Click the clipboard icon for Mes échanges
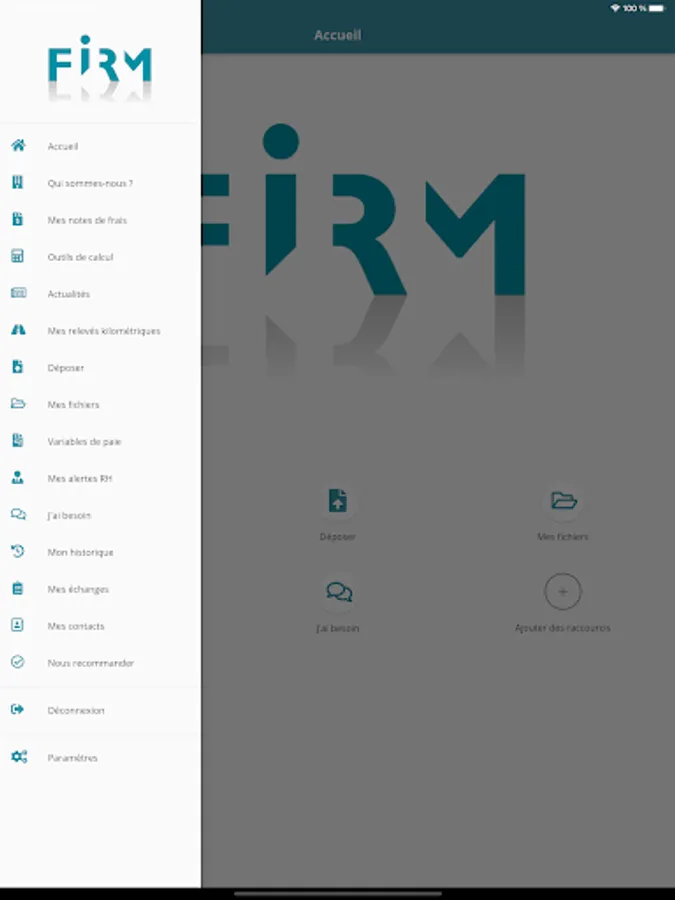 click(18, 588)
